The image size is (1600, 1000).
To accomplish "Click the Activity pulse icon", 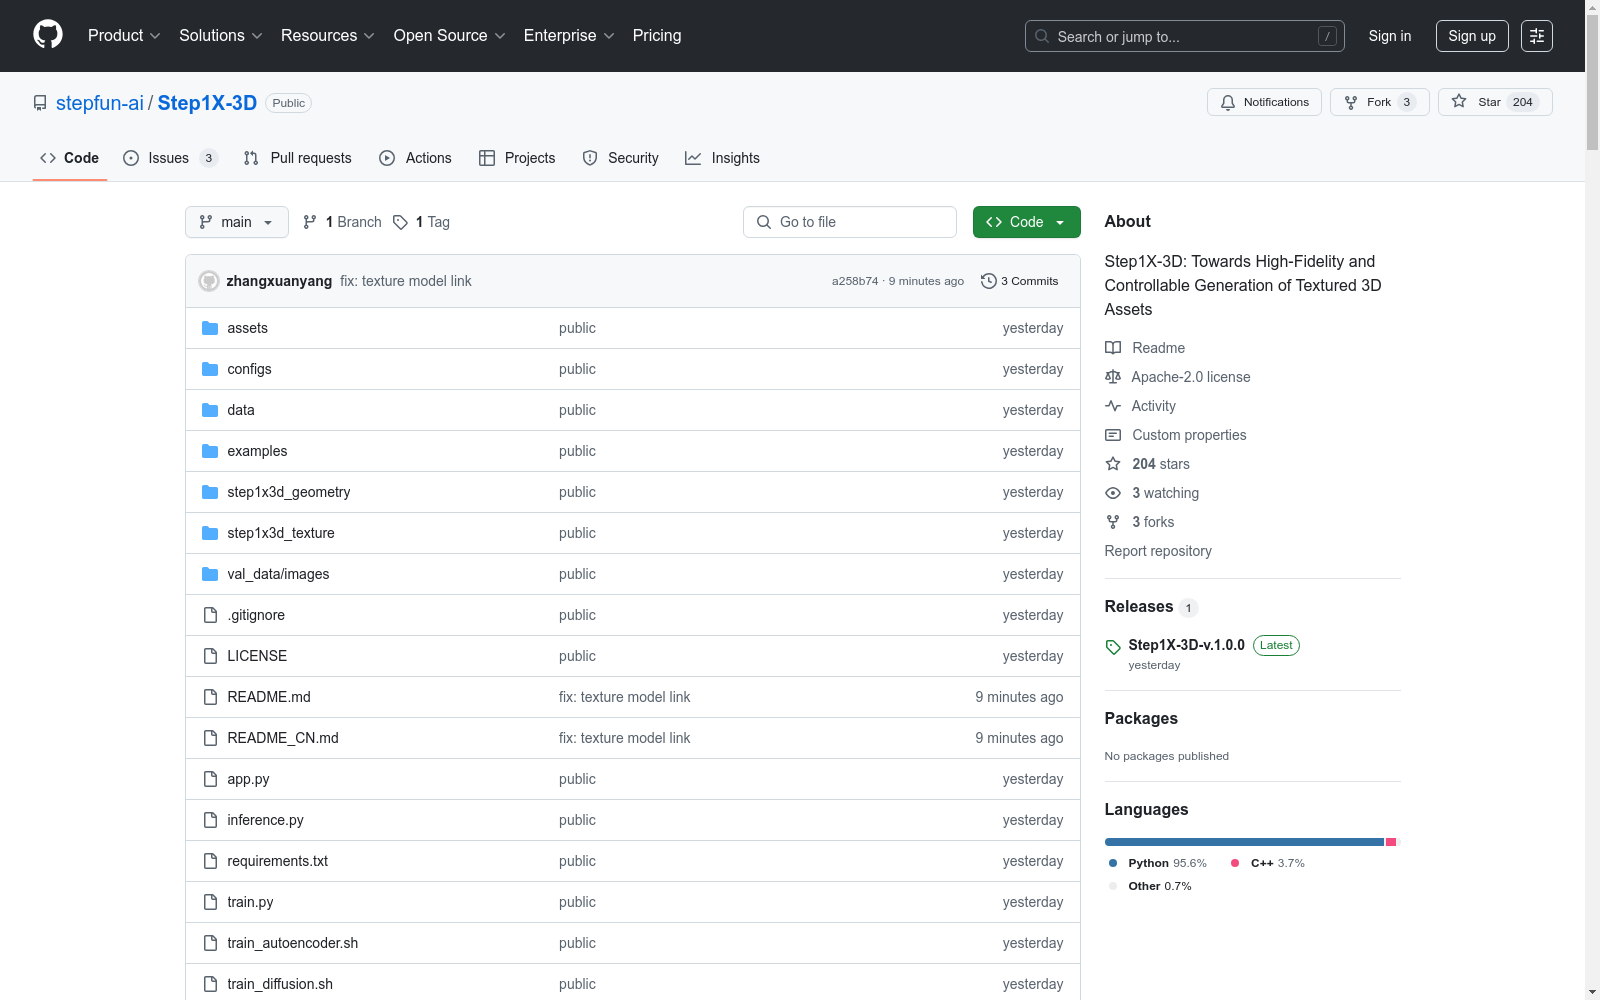I will pyautogui.click(x=1113, y=406).
